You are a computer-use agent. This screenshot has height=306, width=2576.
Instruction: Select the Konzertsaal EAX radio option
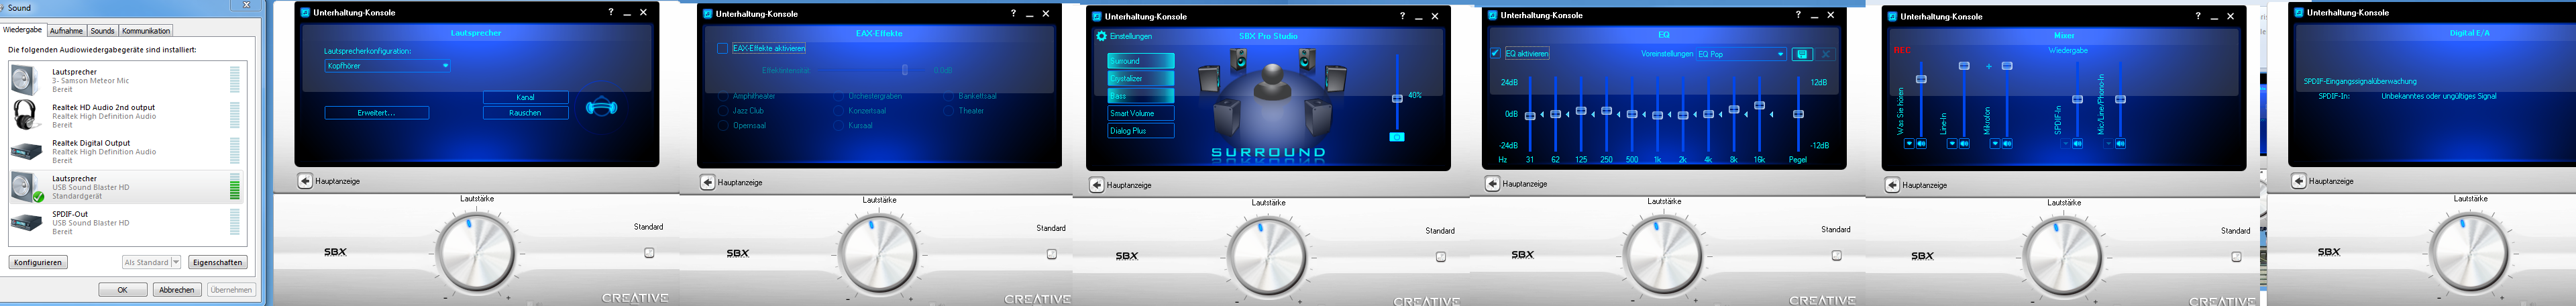[838, 111]
